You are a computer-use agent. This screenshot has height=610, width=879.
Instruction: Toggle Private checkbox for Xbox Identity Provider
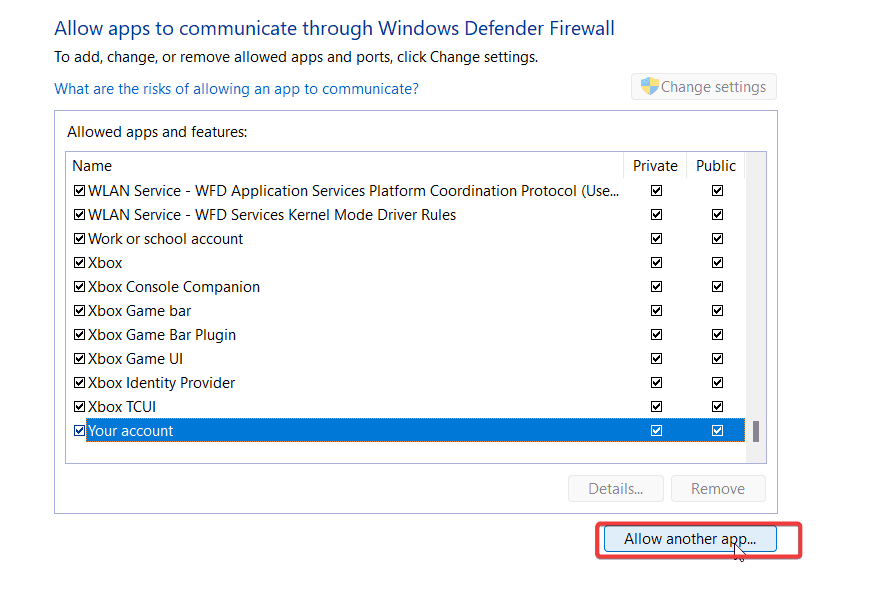656,382
